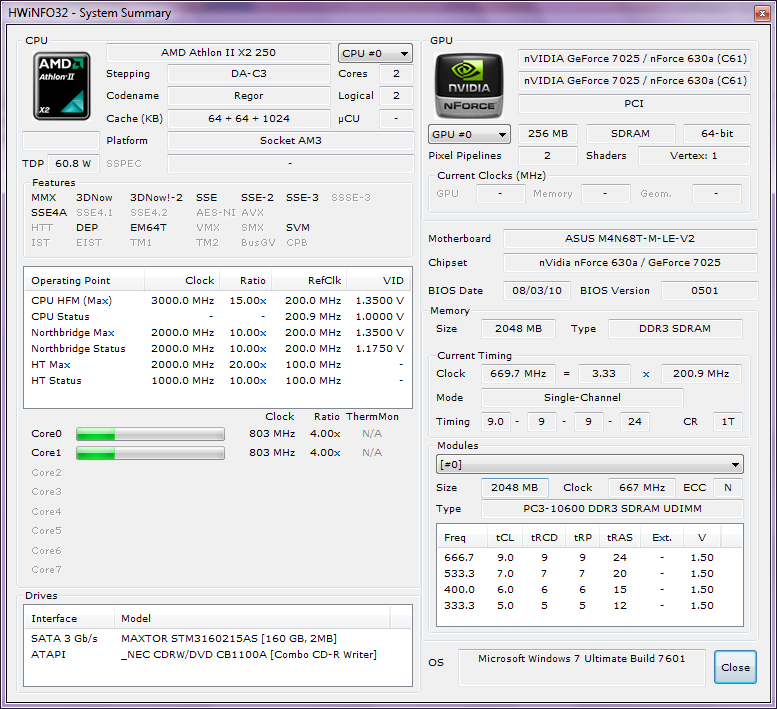Image resolution: width=777 pixels, height=709 pixels.
Task: Close the HWiNFO32 window with red X
Action: pos(762,13)
